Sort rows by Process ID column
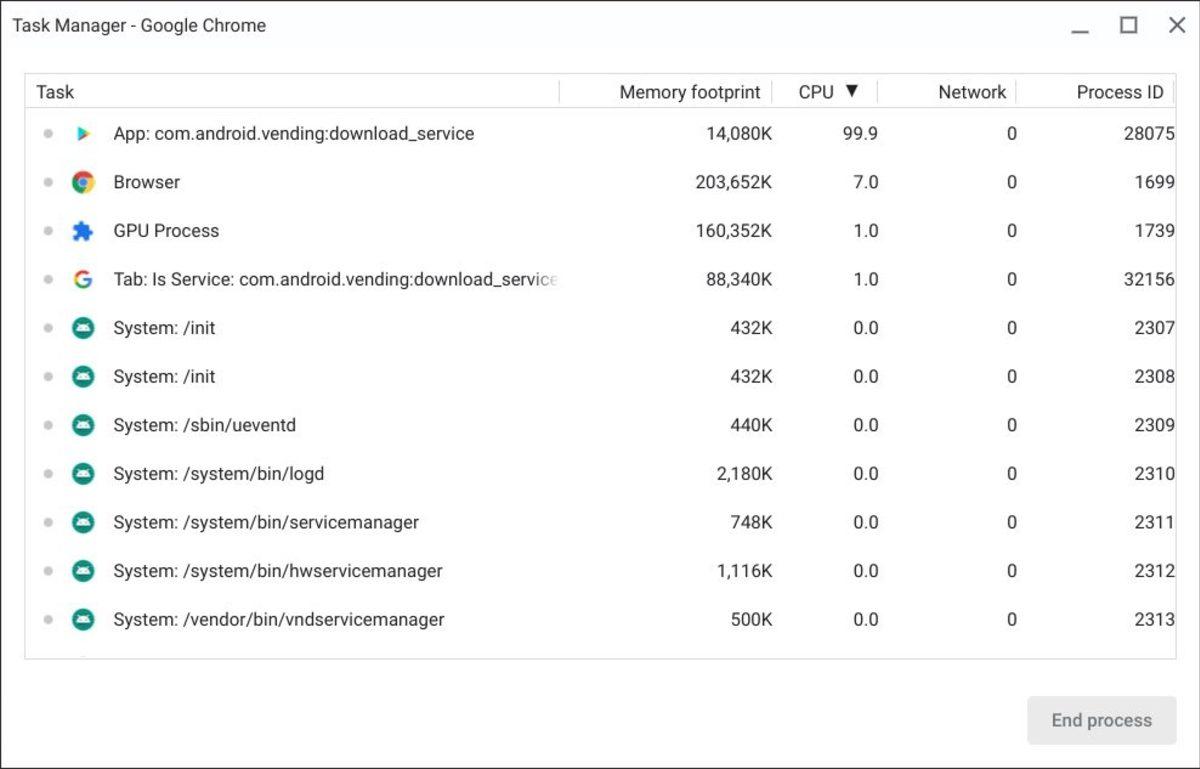This screenshot has width=1200, height=769. click(1118, 91)
